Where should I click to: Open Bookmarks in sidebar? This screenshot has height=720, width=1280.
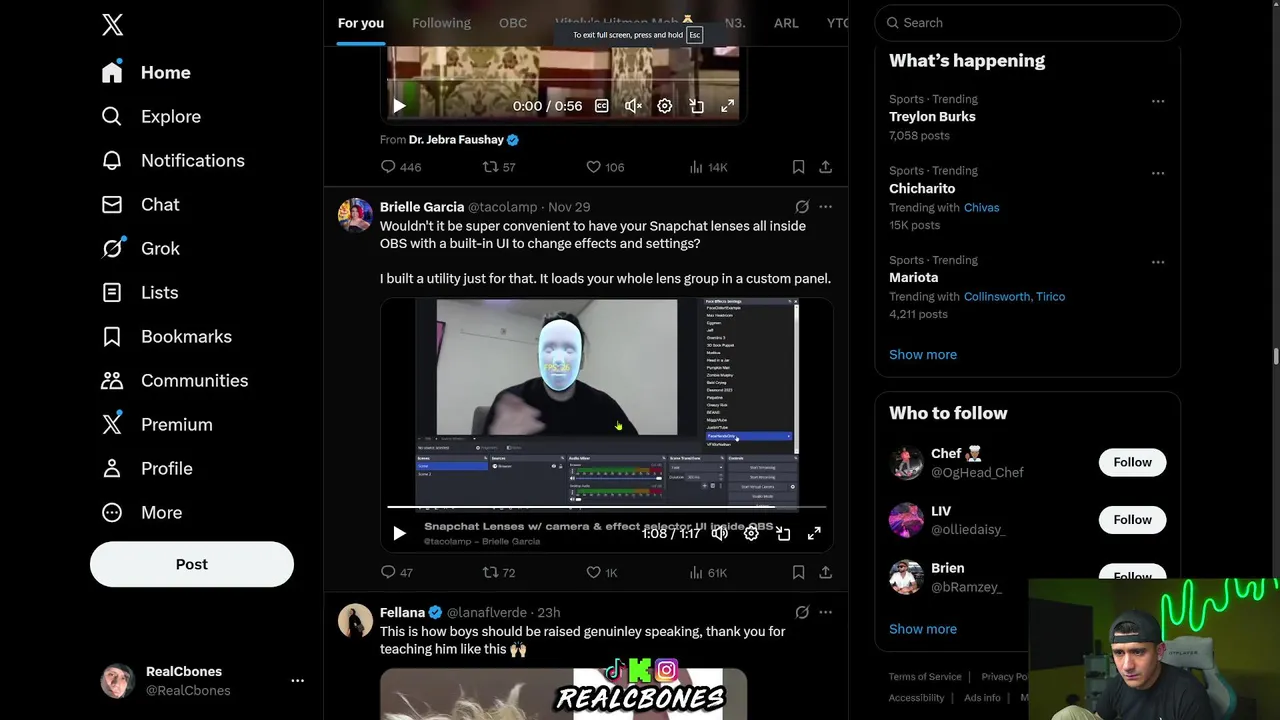click(x=166, y=336)
